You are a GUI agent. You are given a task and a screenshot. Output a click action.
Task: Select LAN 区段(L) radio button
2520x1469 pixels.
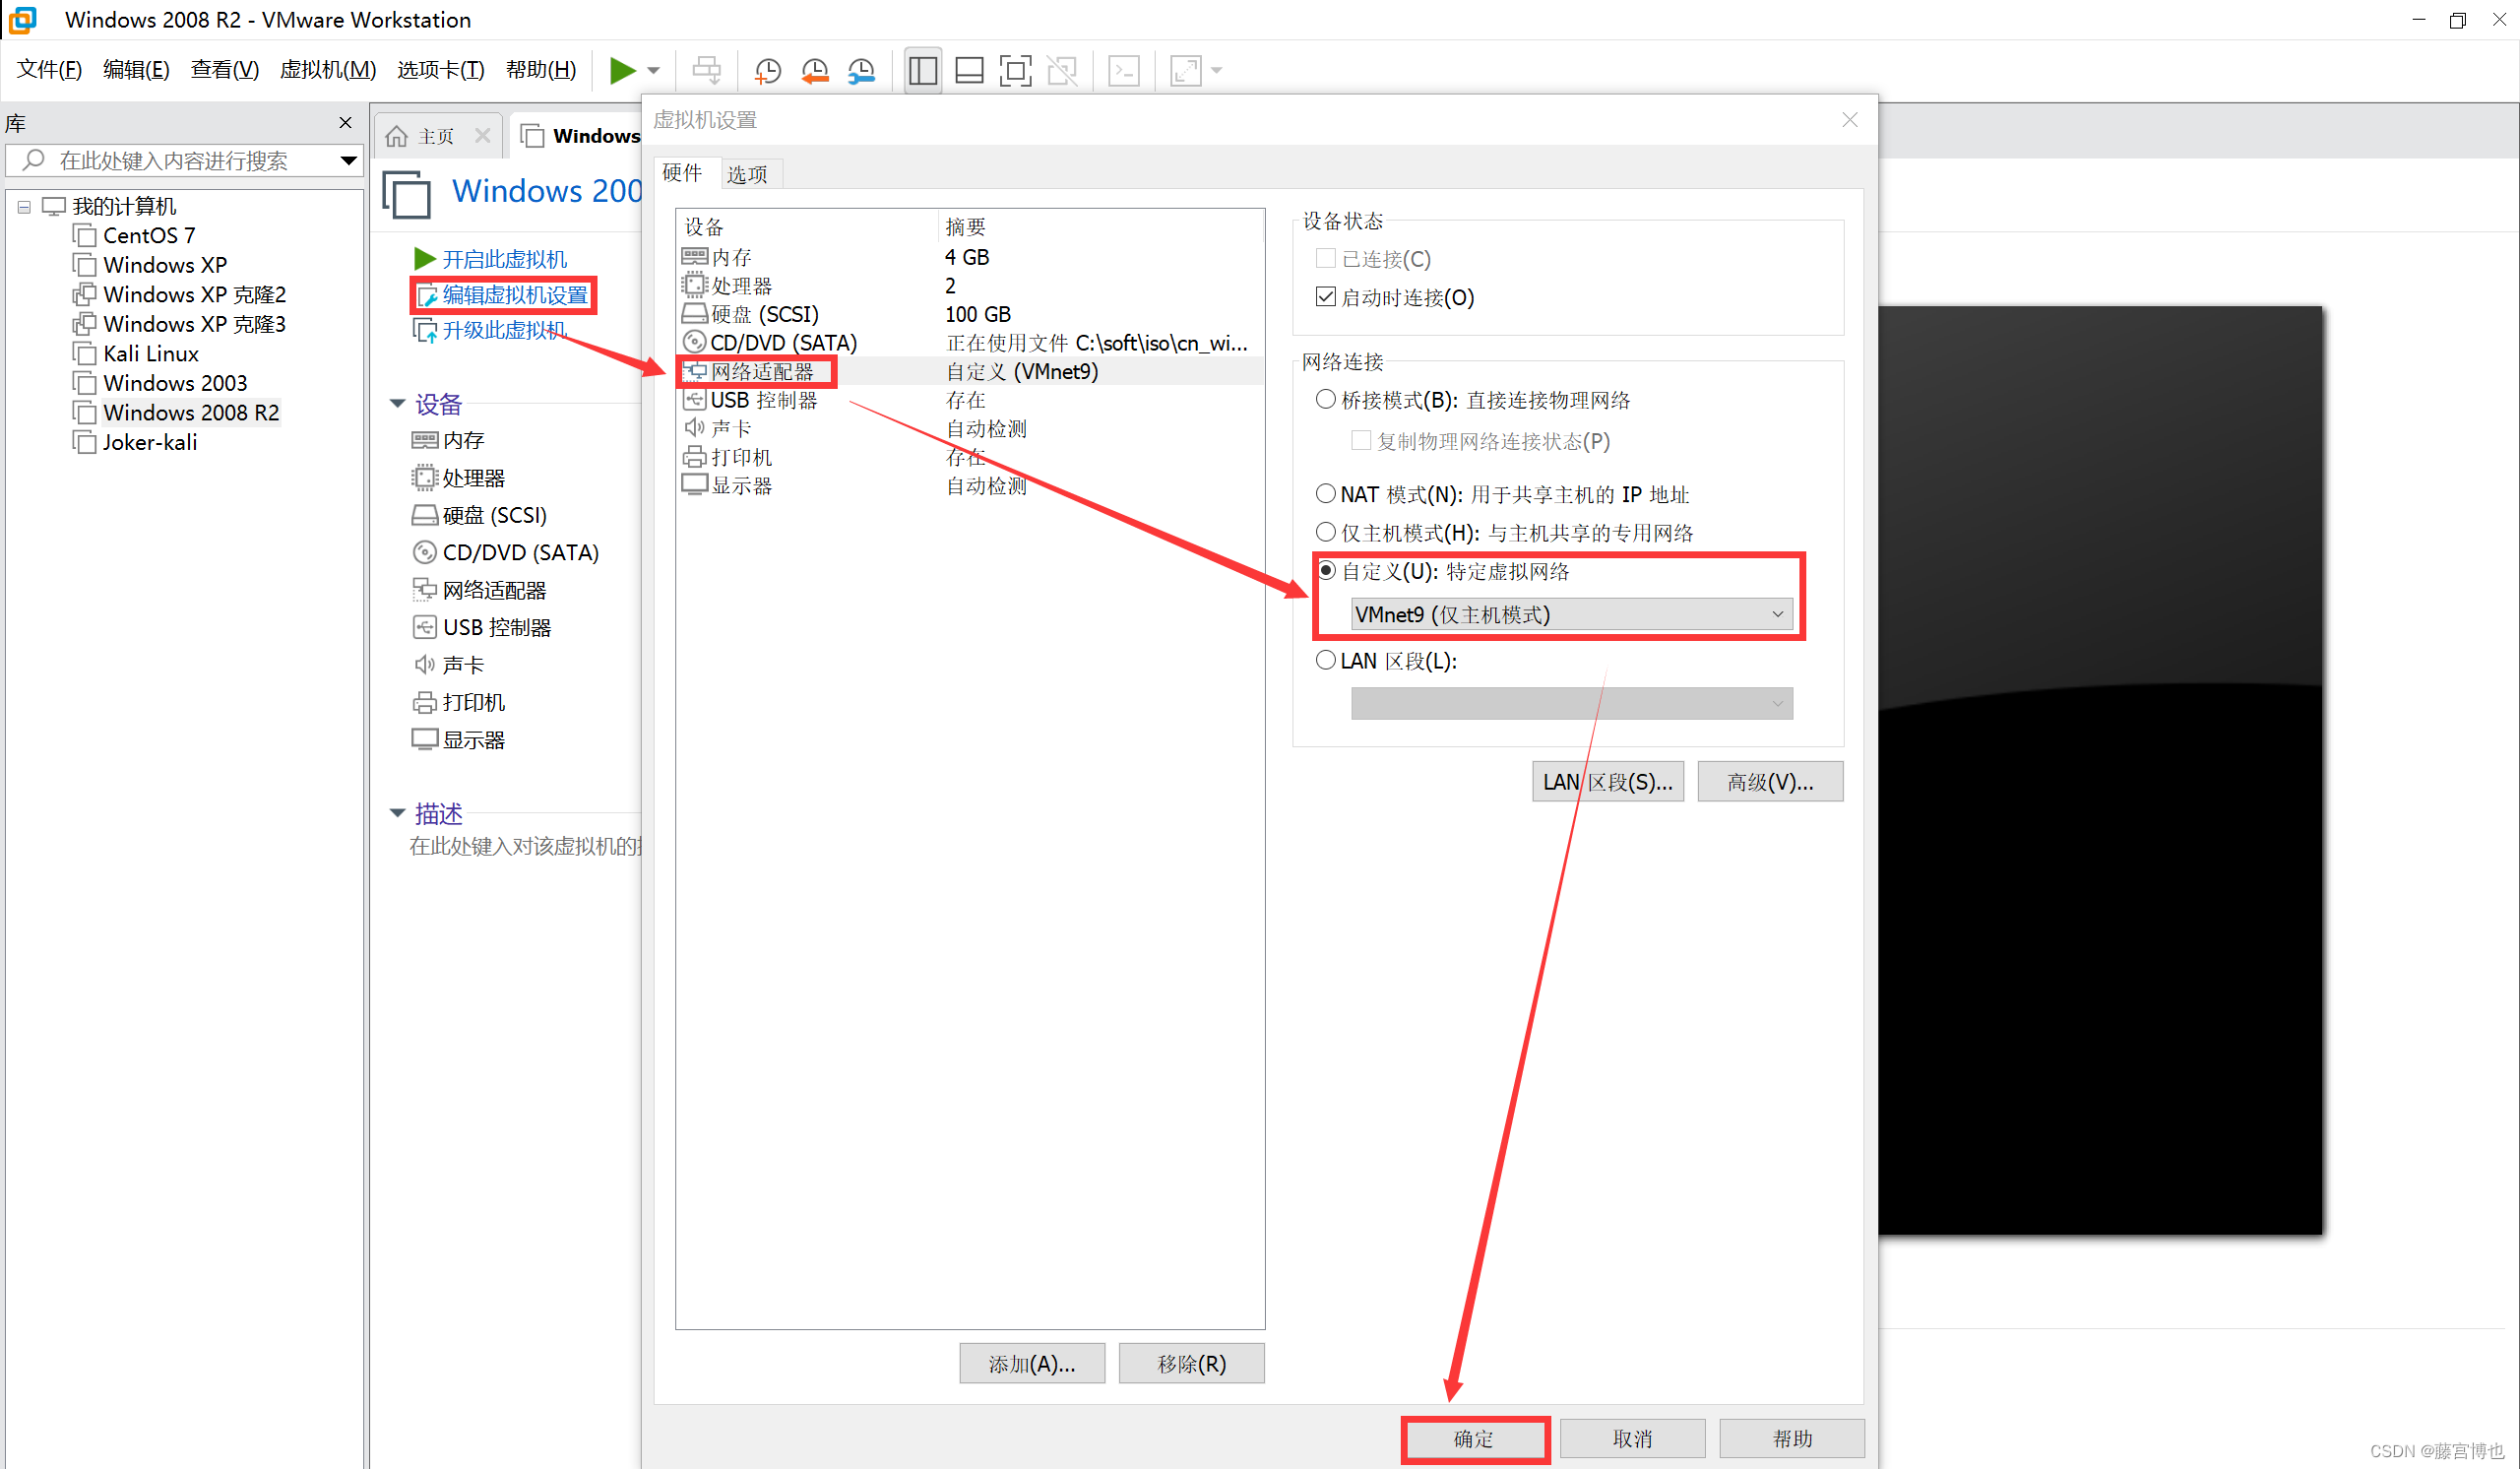click(x=1326, y=660)
